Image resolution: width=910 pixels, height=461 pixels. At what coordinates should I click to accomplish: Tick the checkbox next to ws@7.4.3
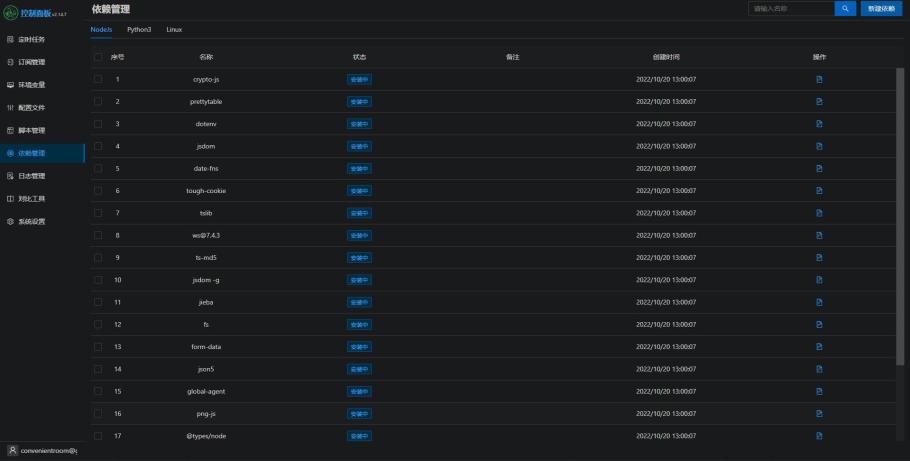pos(98,235)
